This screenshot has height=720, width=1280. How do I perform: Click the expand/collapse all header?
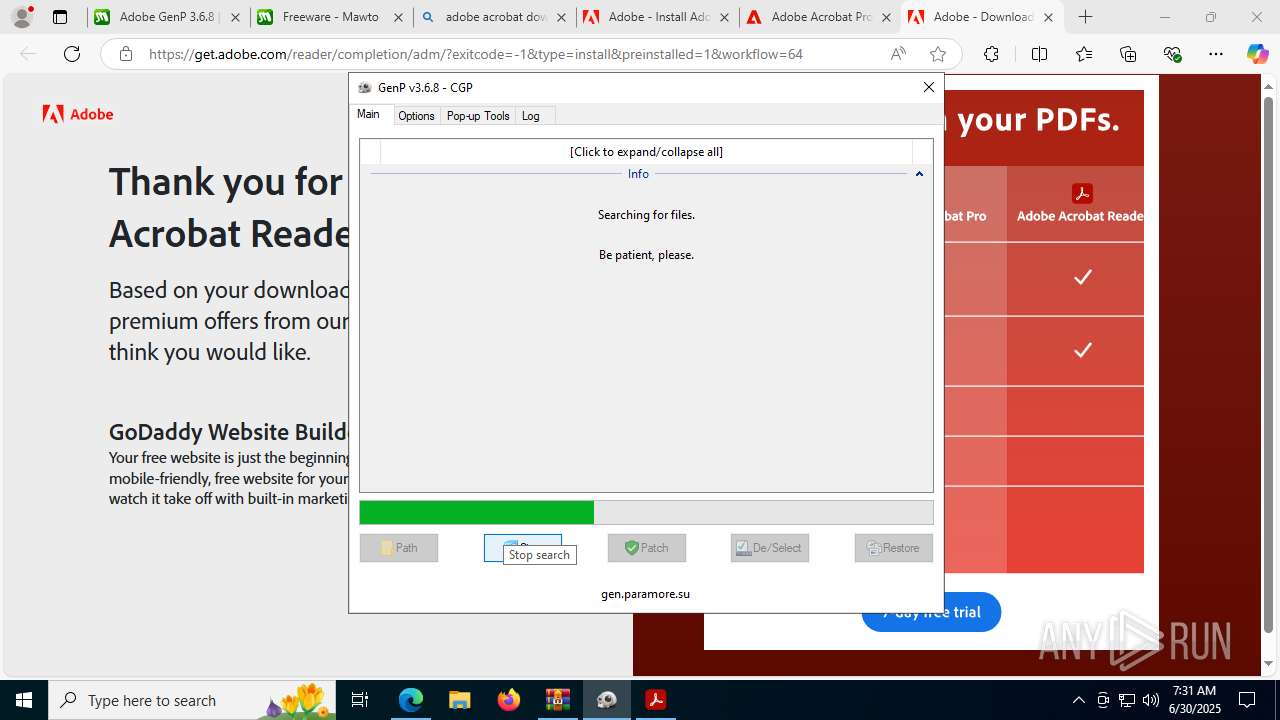coord(646,152)
